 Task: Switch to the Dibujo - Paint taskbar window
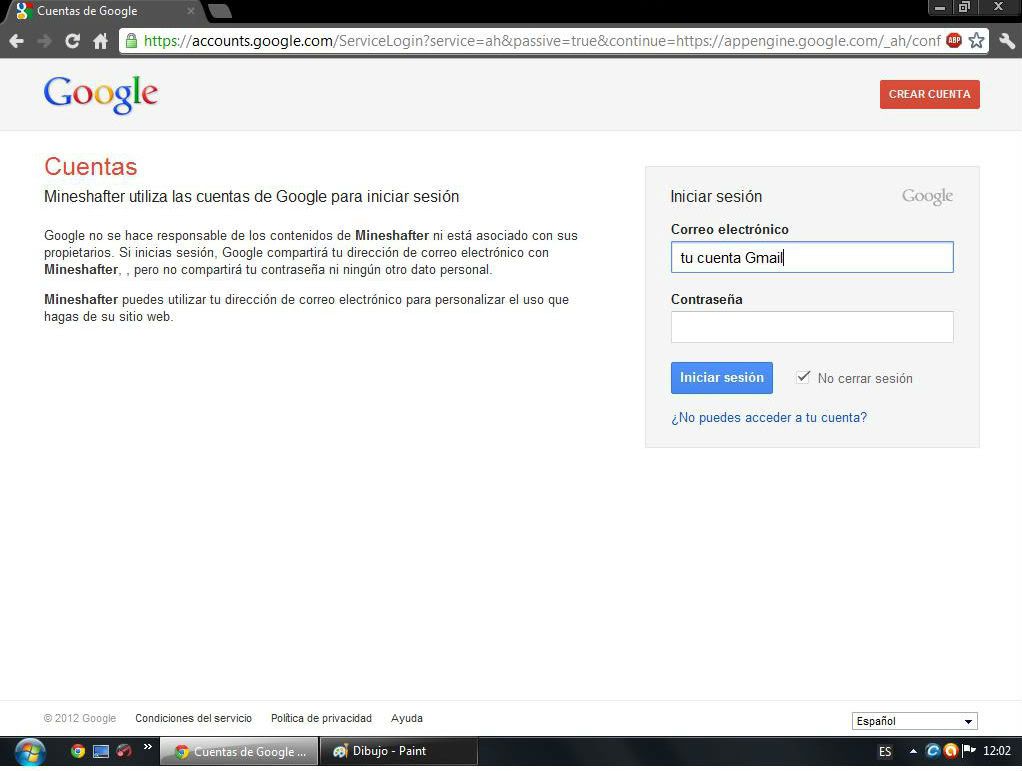(x=398, y=751)
